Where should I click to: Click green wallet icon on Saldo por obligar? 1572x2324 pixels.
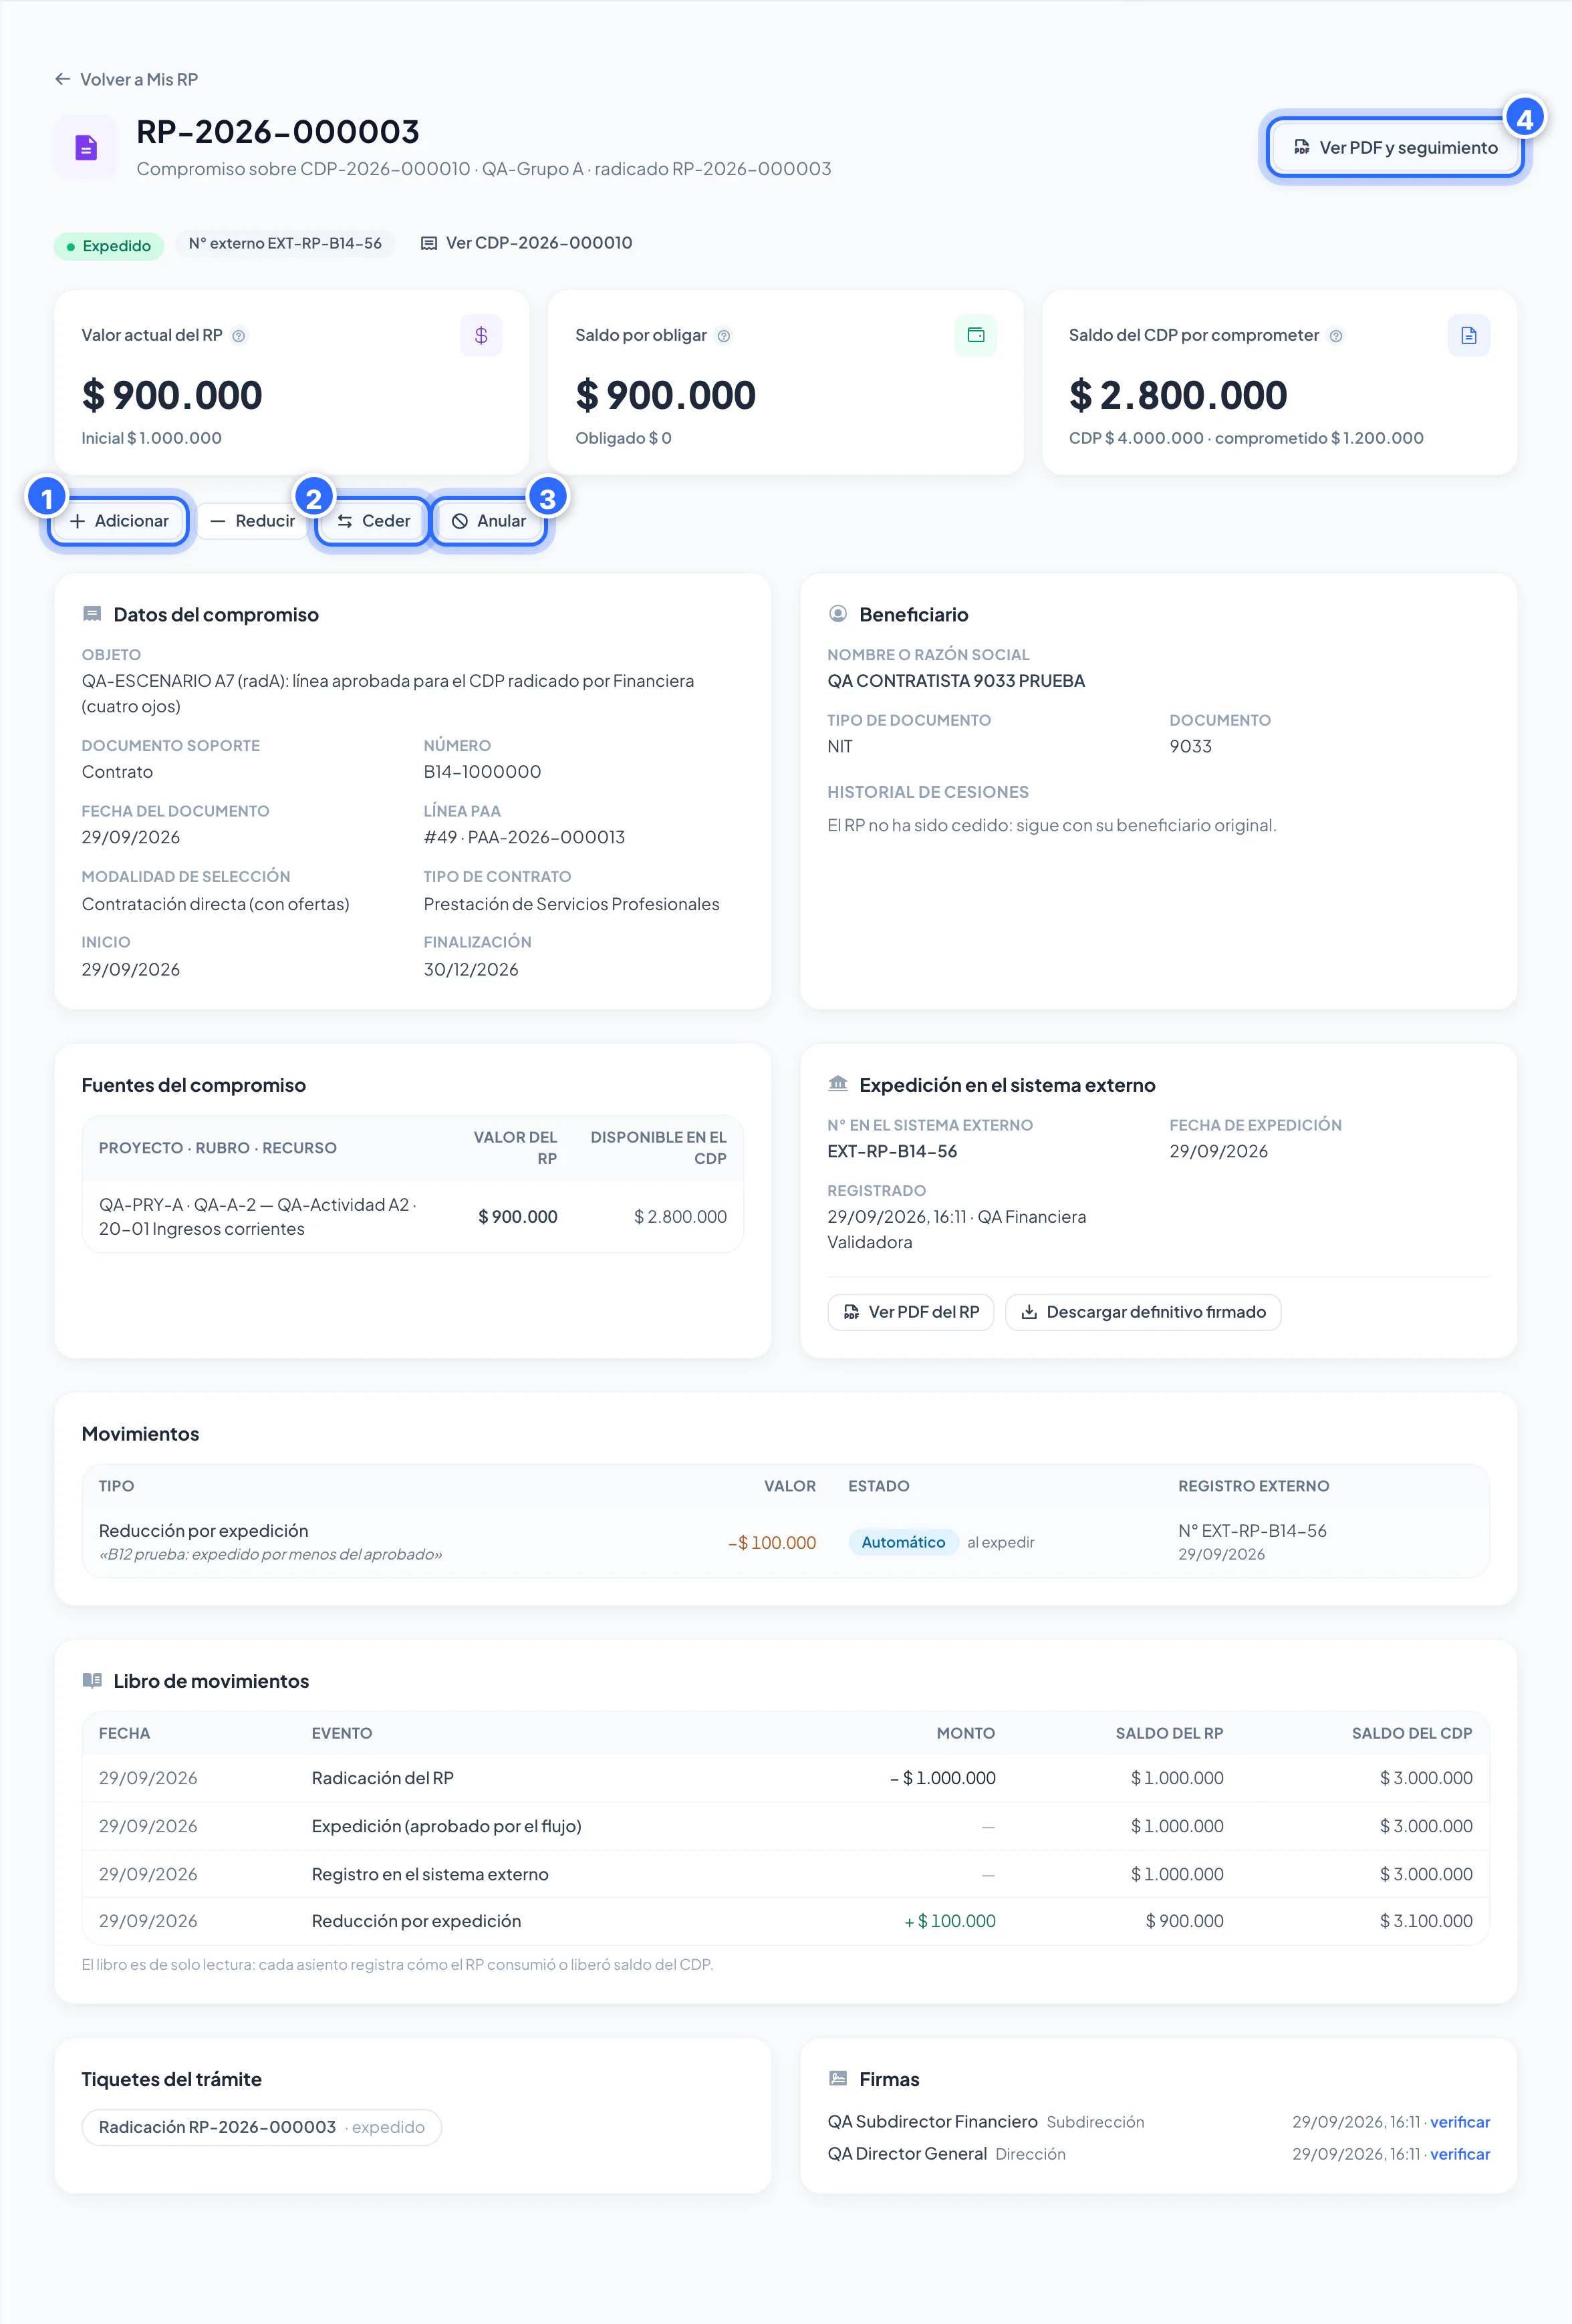[x=975, y=336]
